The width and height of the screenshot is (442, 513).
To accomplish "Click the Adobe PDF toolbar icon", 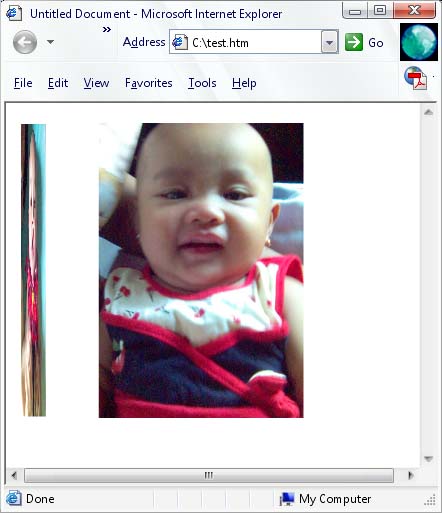I will pos(416,78).
